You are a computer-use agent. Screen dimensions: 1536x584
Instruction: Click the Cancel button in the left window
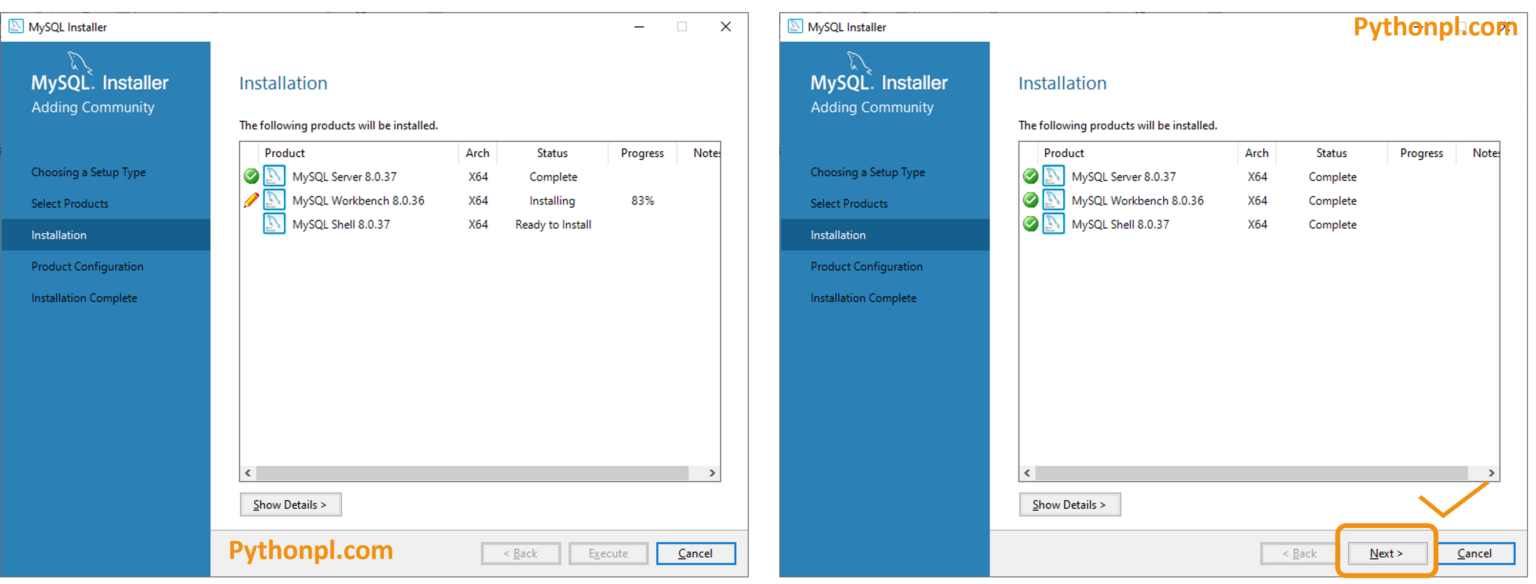pos(696,553)
